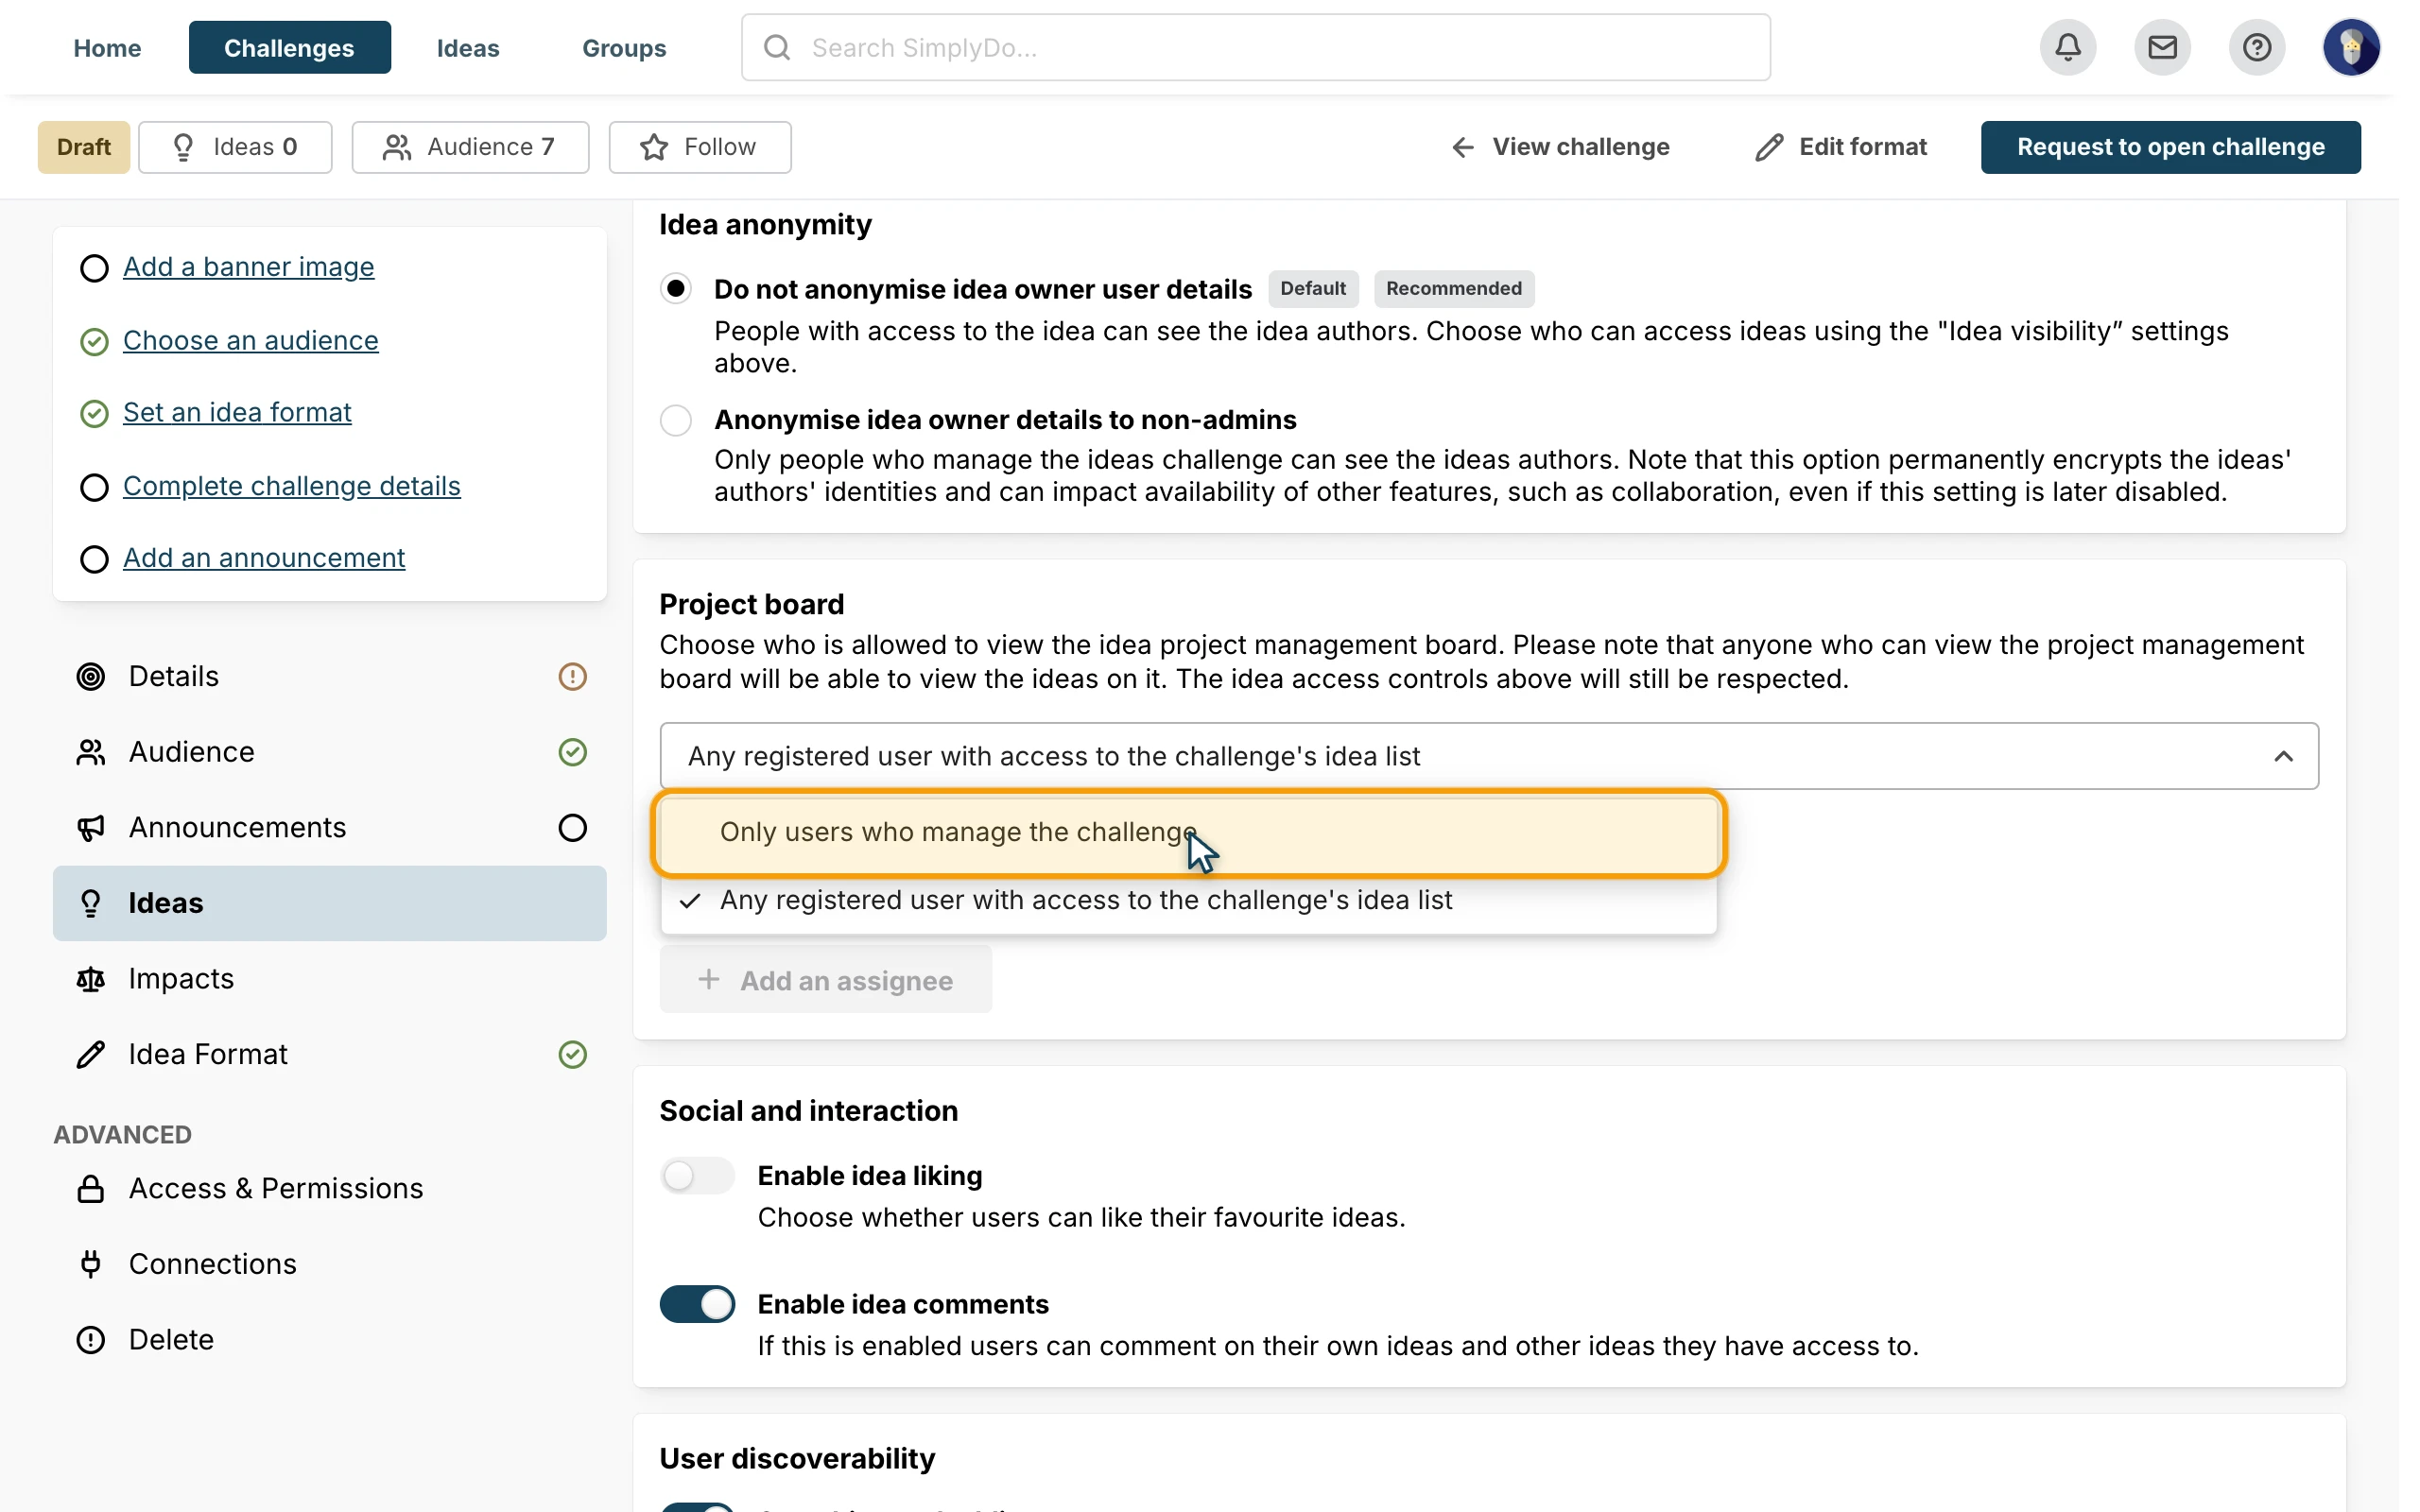Go back with View challenge
This screenshot has width=2420, height=1512.
[1560, 147]
